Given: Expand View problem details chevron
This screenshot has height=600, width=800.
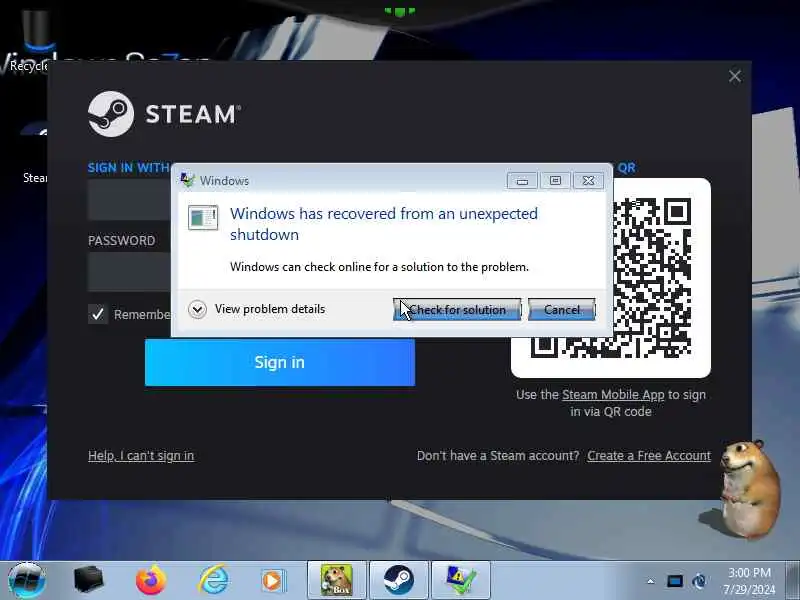Looking at the screenshot, I should (197, 309).
